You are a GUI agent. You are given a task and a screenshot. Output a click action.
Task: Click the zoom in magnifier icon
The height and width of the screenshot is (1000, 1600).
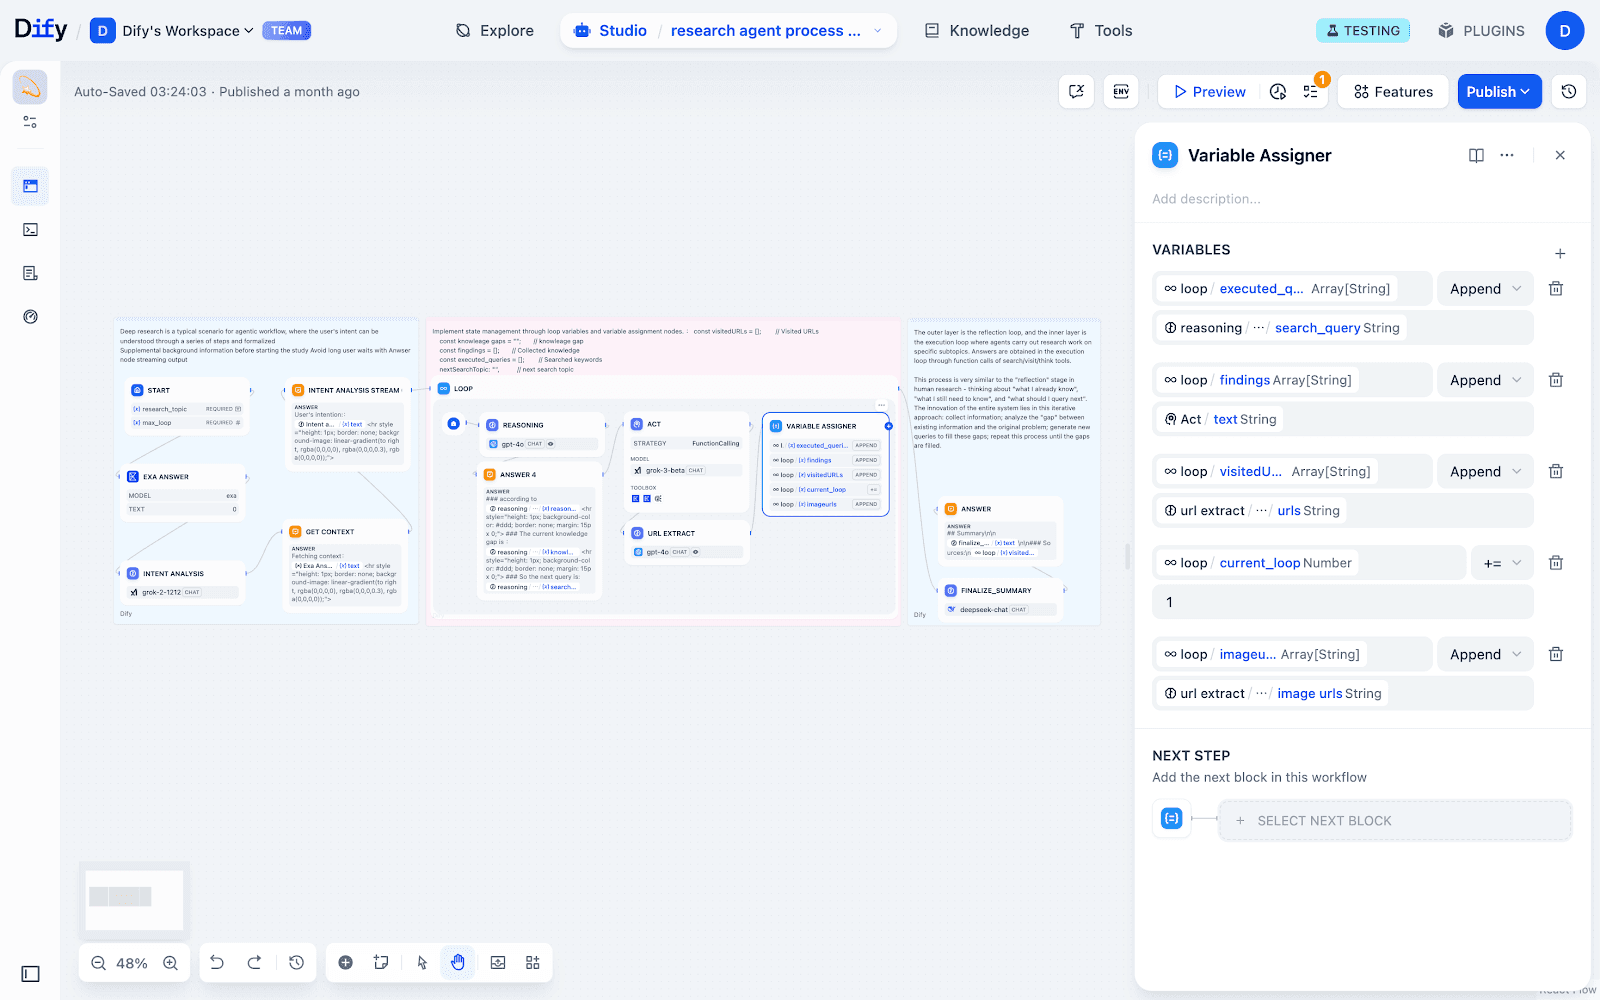coord(171,963)
